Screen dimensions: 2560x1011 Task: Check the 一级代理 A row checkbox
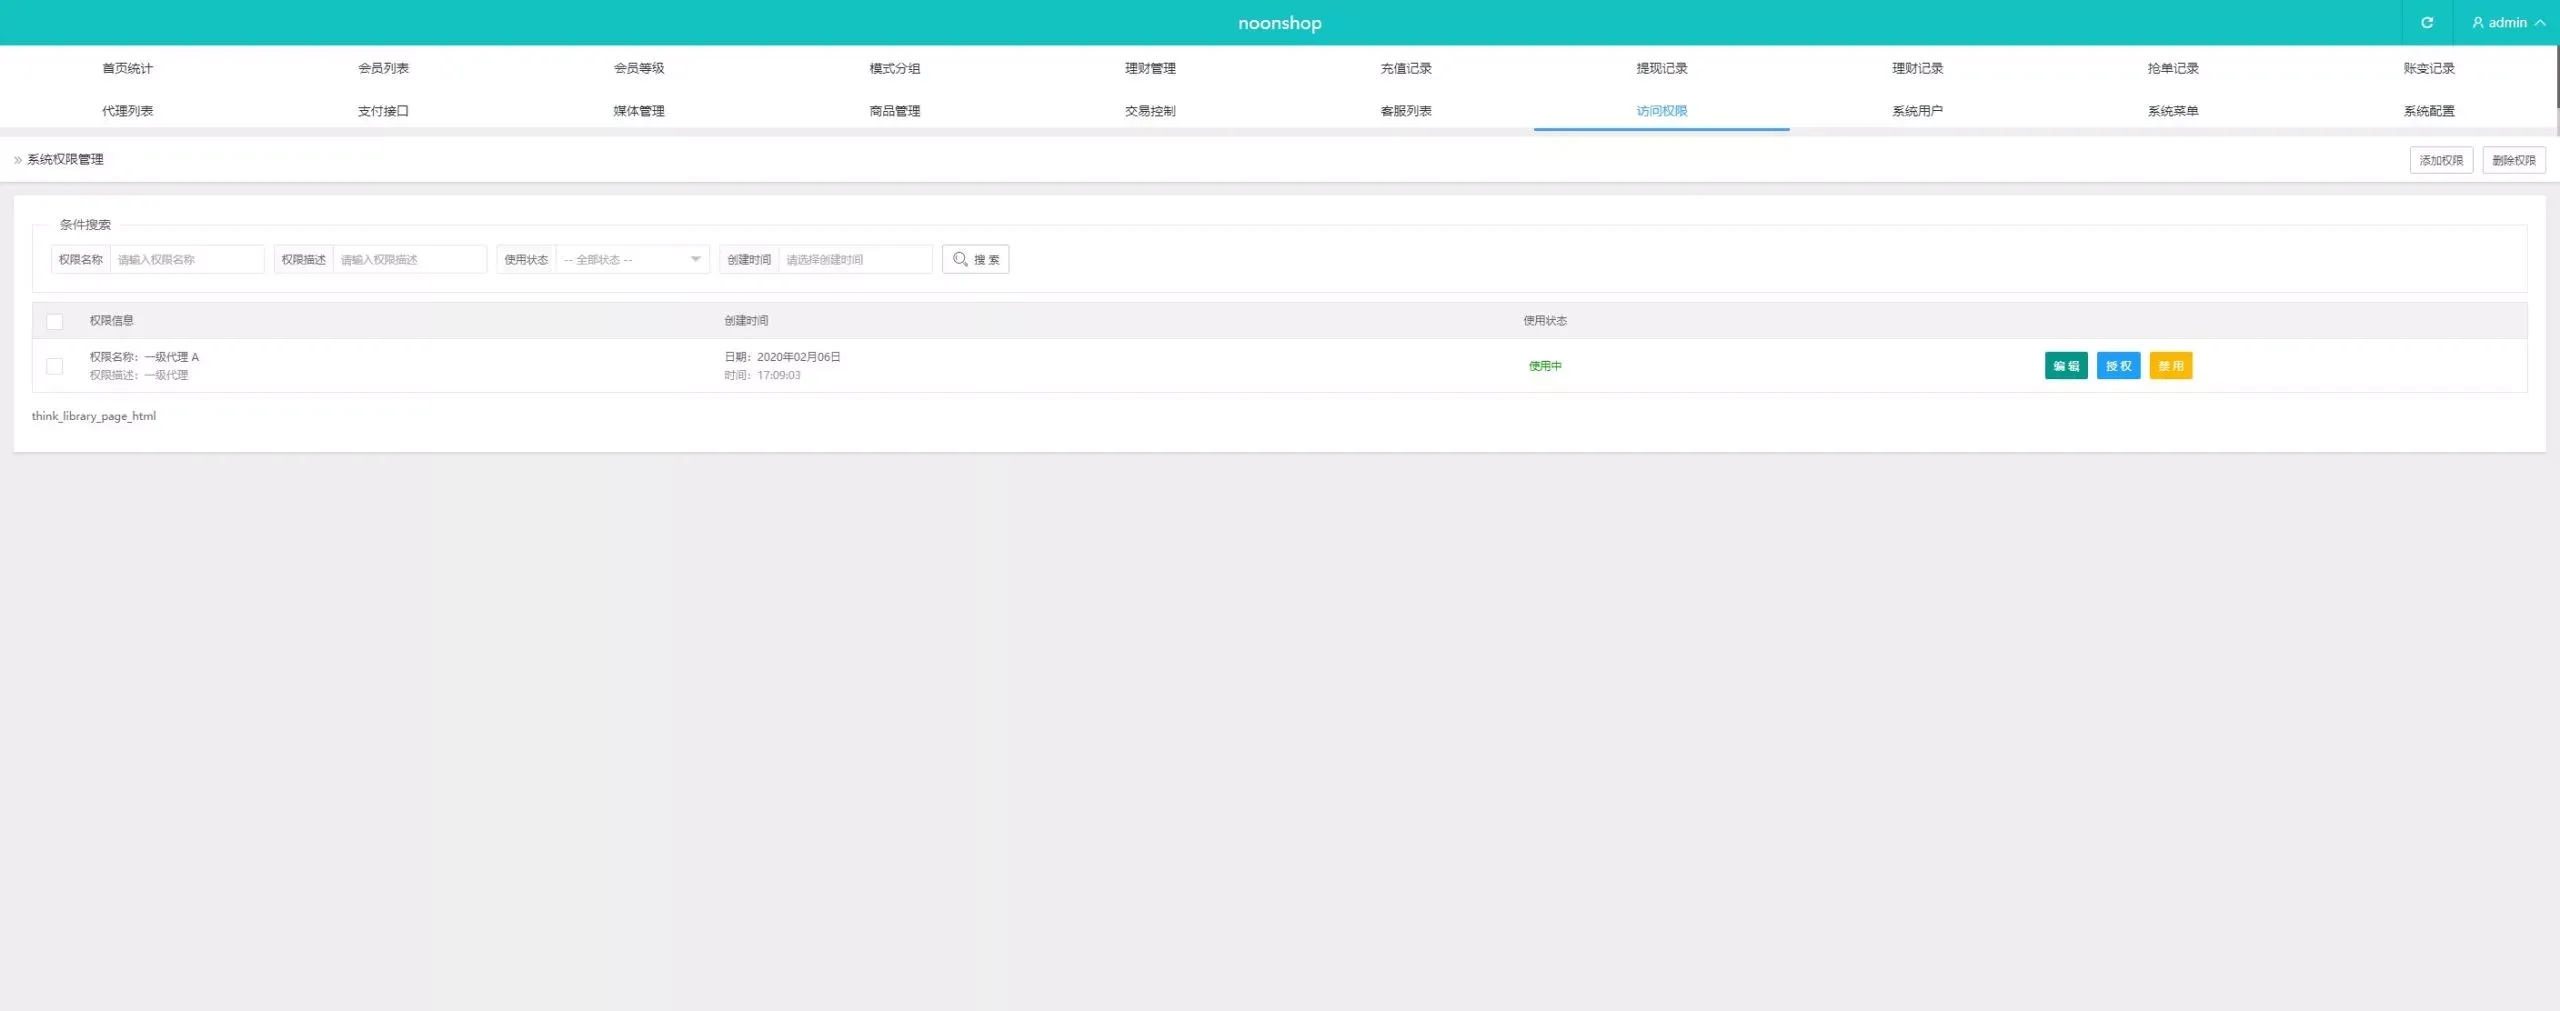pyautogui.click(x=55, y=366)
